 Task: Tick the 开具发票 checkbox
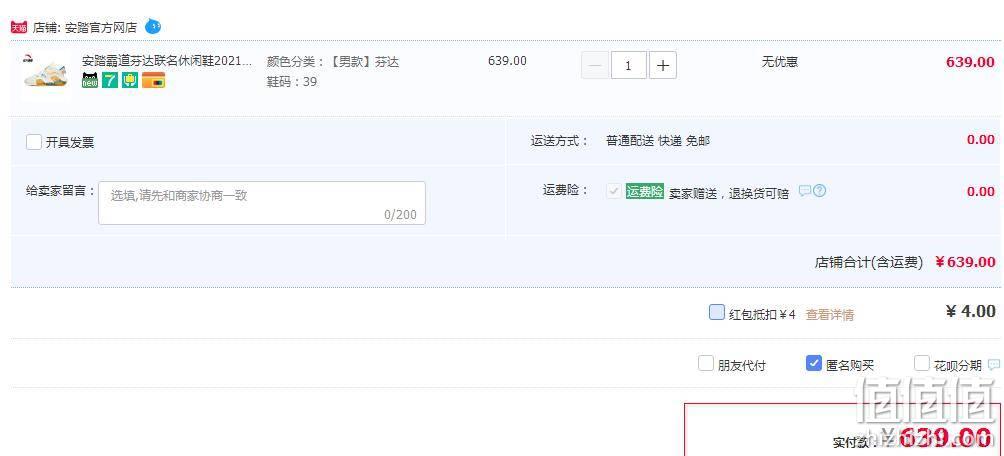coord(34,142)
